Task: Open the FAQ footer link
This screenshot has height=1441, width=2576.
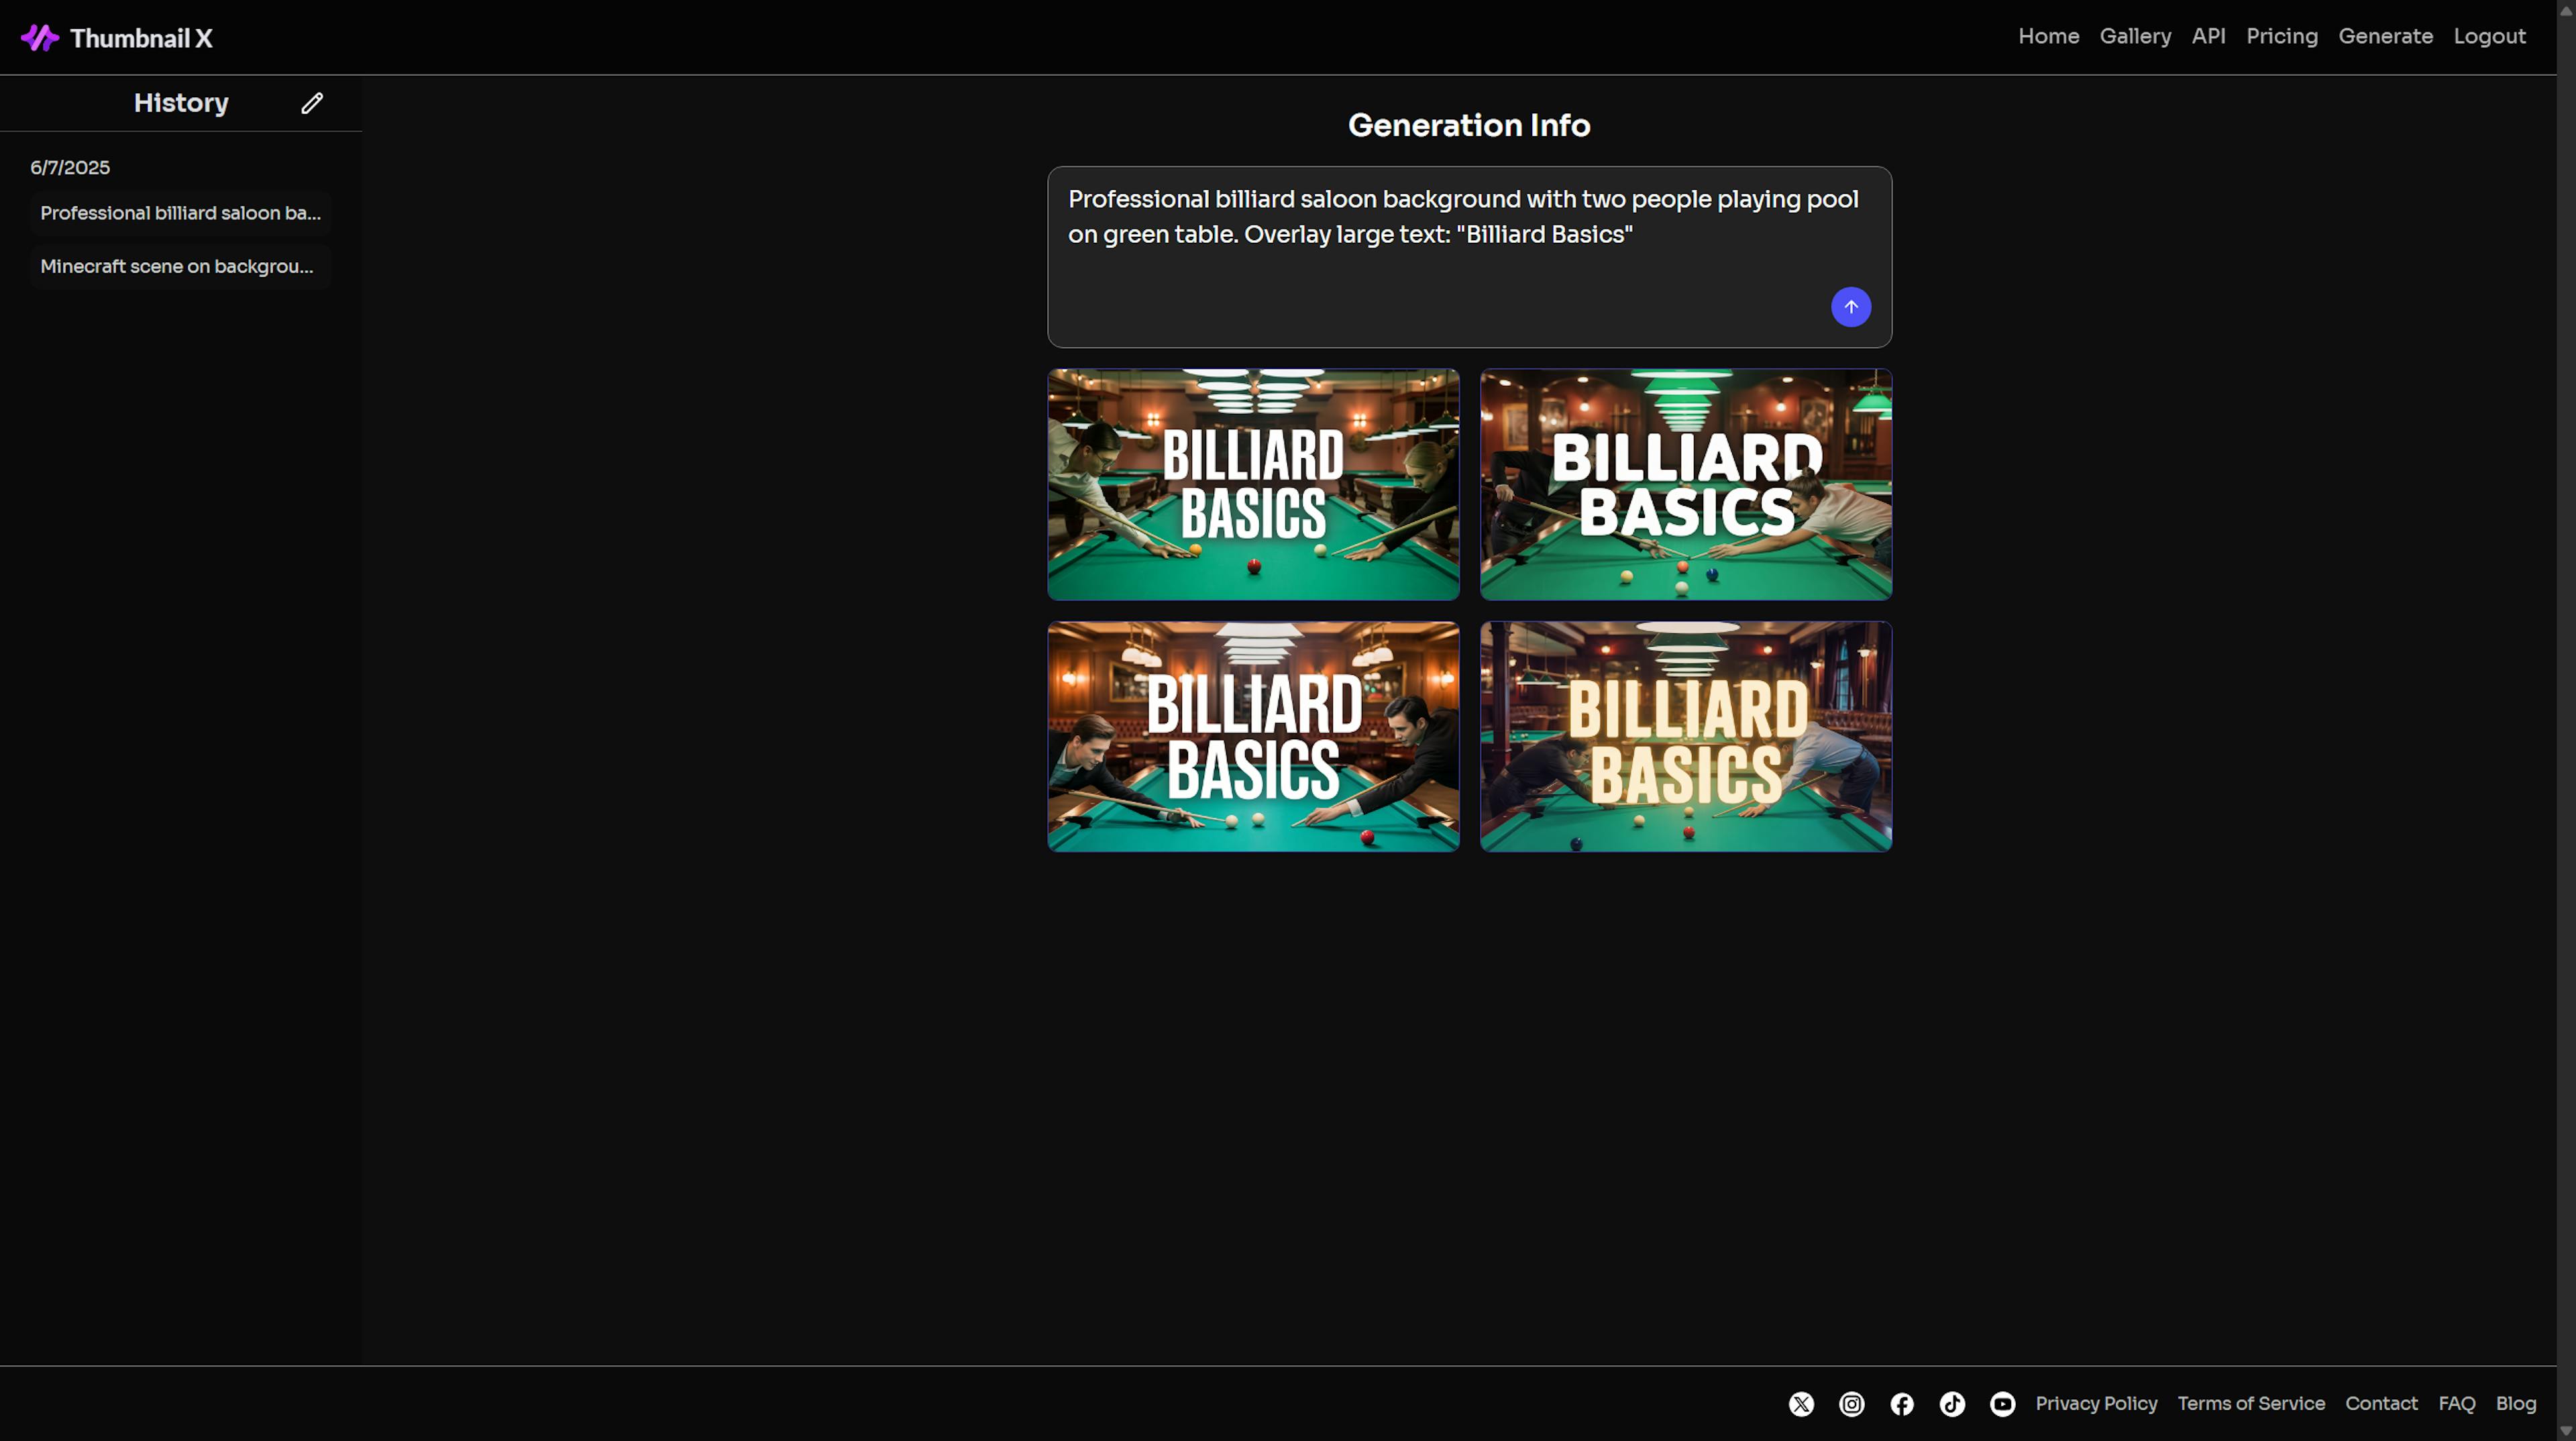Action: coord(2456,1404)
